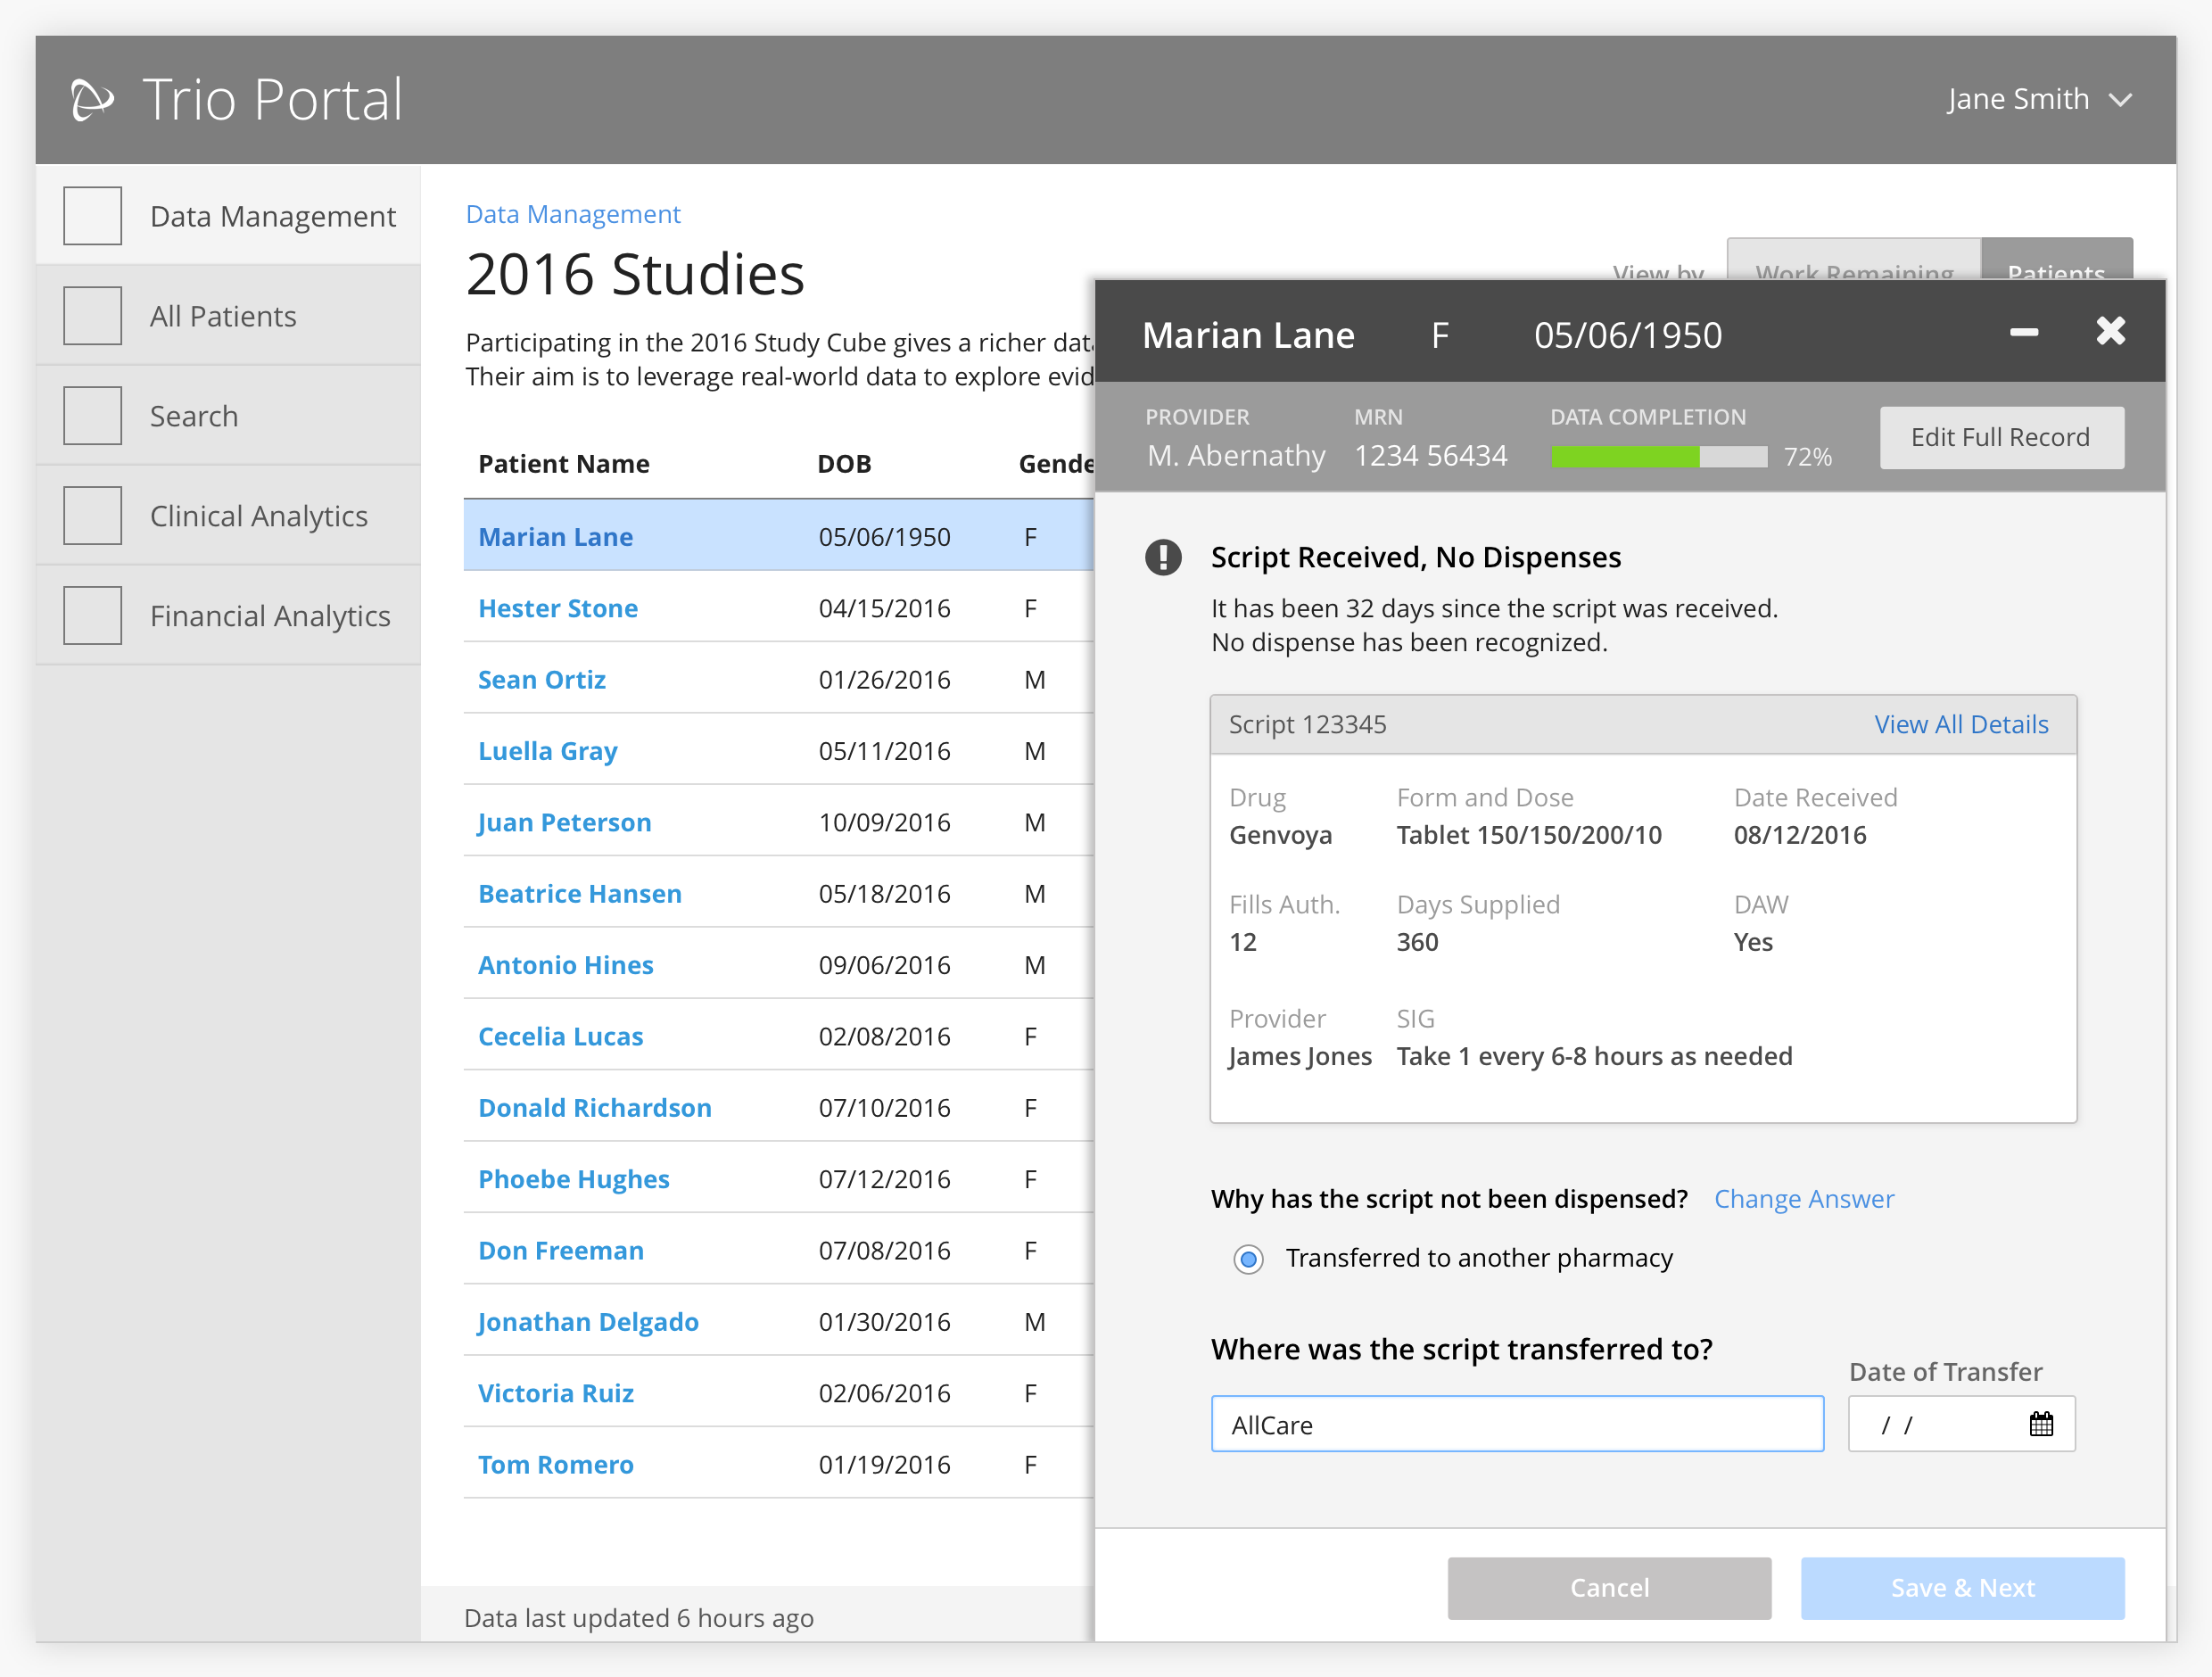Open patient Don Freeman
Image resolution: width=2212 pixels, height=1677 pixels.
(561, 1251)
